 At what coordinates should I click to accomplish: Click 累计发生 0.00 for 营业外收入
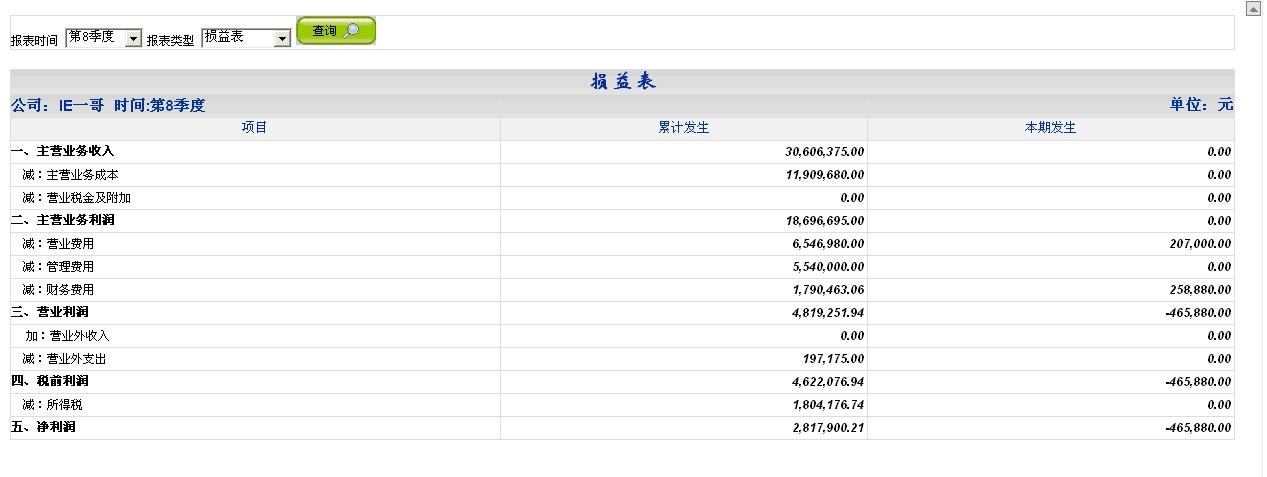tap(853, 336)
